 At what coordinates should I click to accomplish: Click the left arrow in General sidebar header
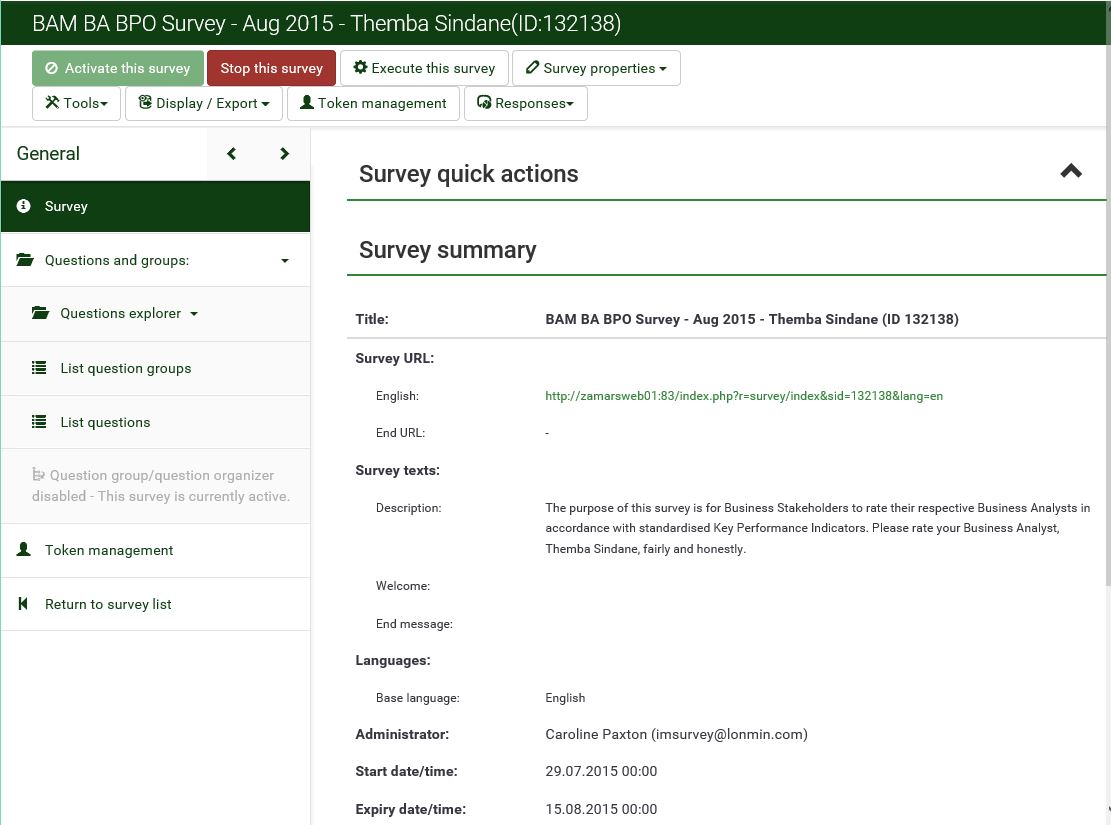click(x=232, y=154)
